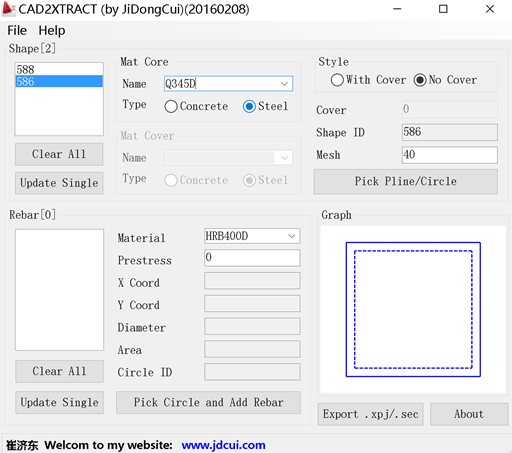Click the Shape ID field
The width and height of the screenshot is (512, 453).
point(450,132)
